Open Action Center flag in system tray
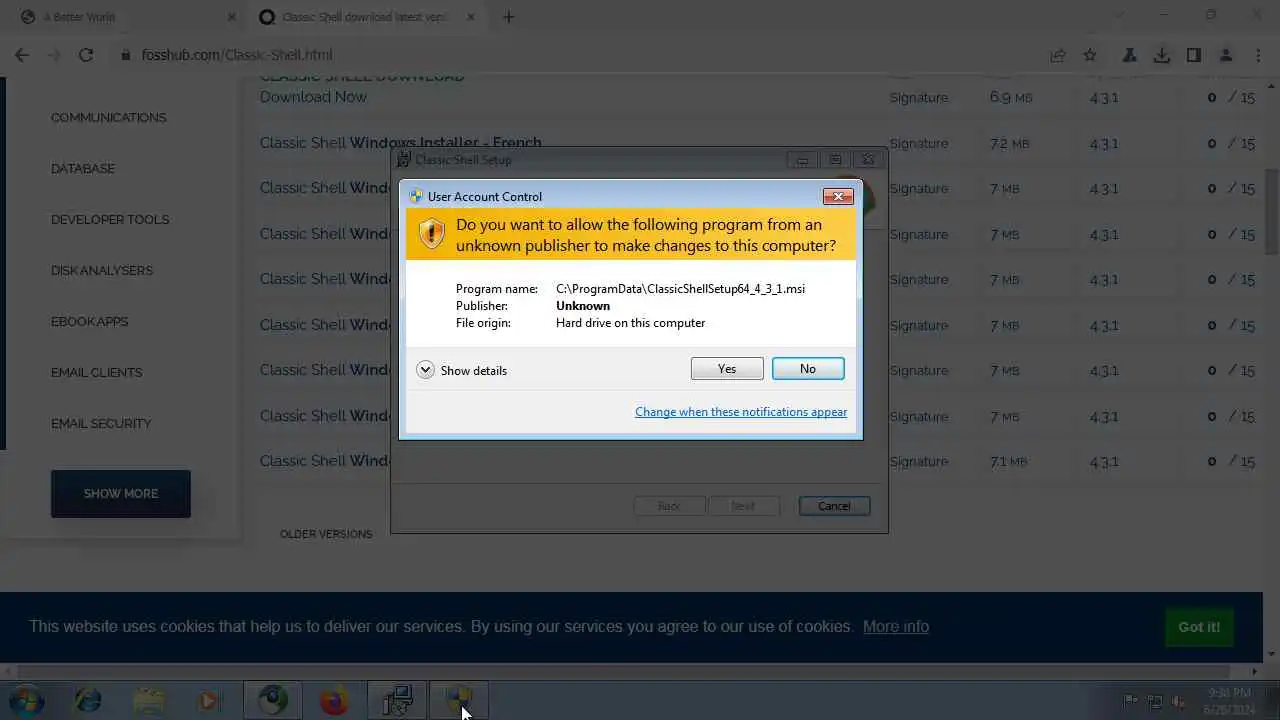Viewport: 1280px width, 720px height. (1132, 701)
